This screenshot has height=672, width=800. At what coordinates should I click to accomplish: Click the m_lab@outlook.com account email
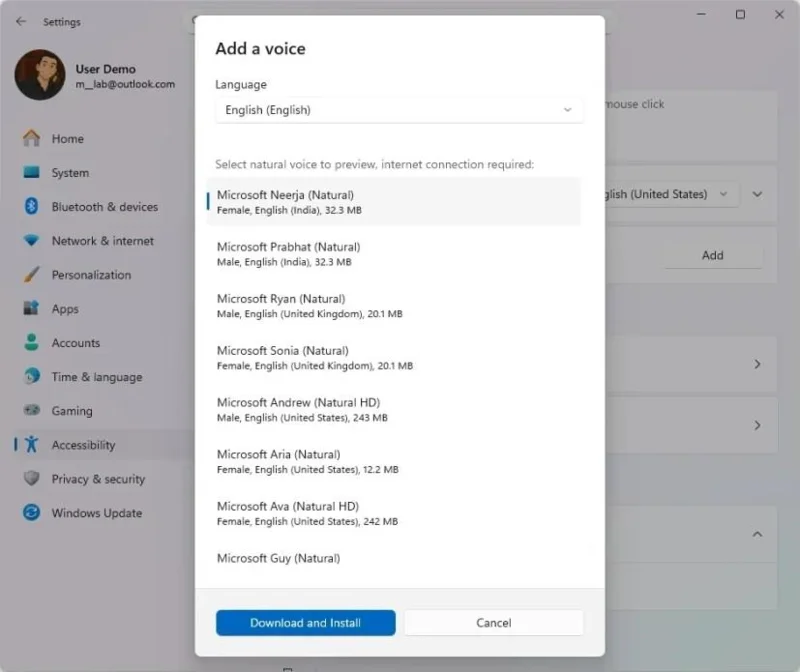[x=125, y=84]
